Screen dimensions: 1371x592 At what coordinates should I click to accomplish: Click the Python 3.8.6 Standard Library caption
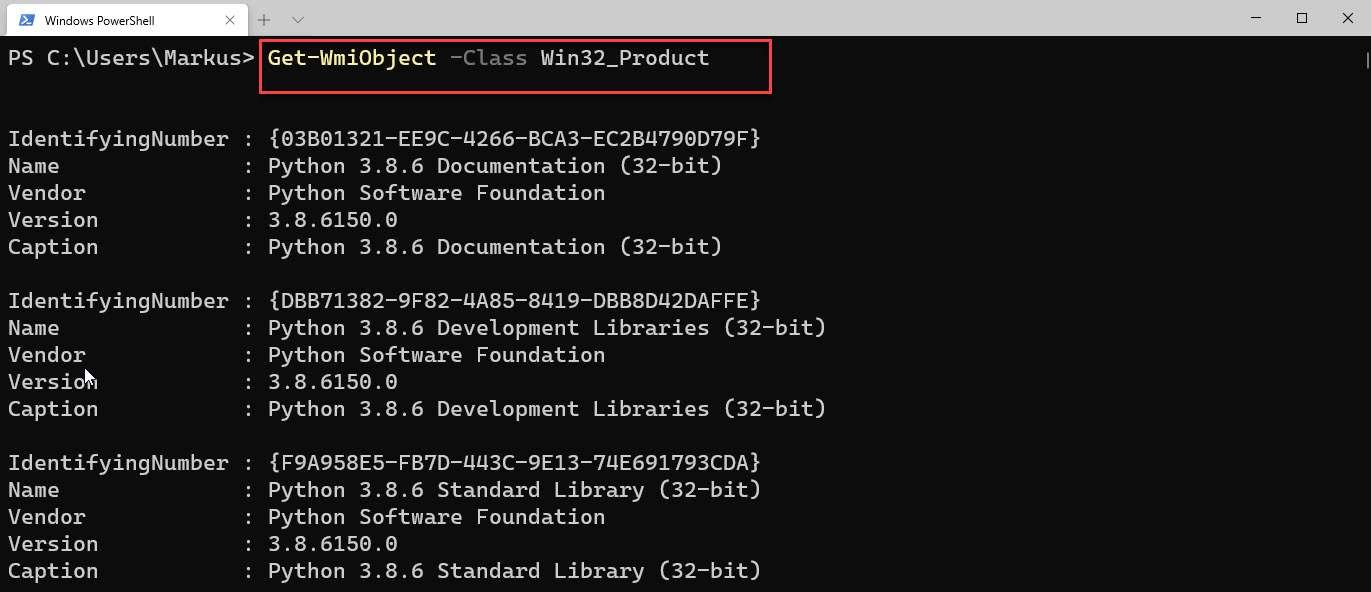[513, 570]
